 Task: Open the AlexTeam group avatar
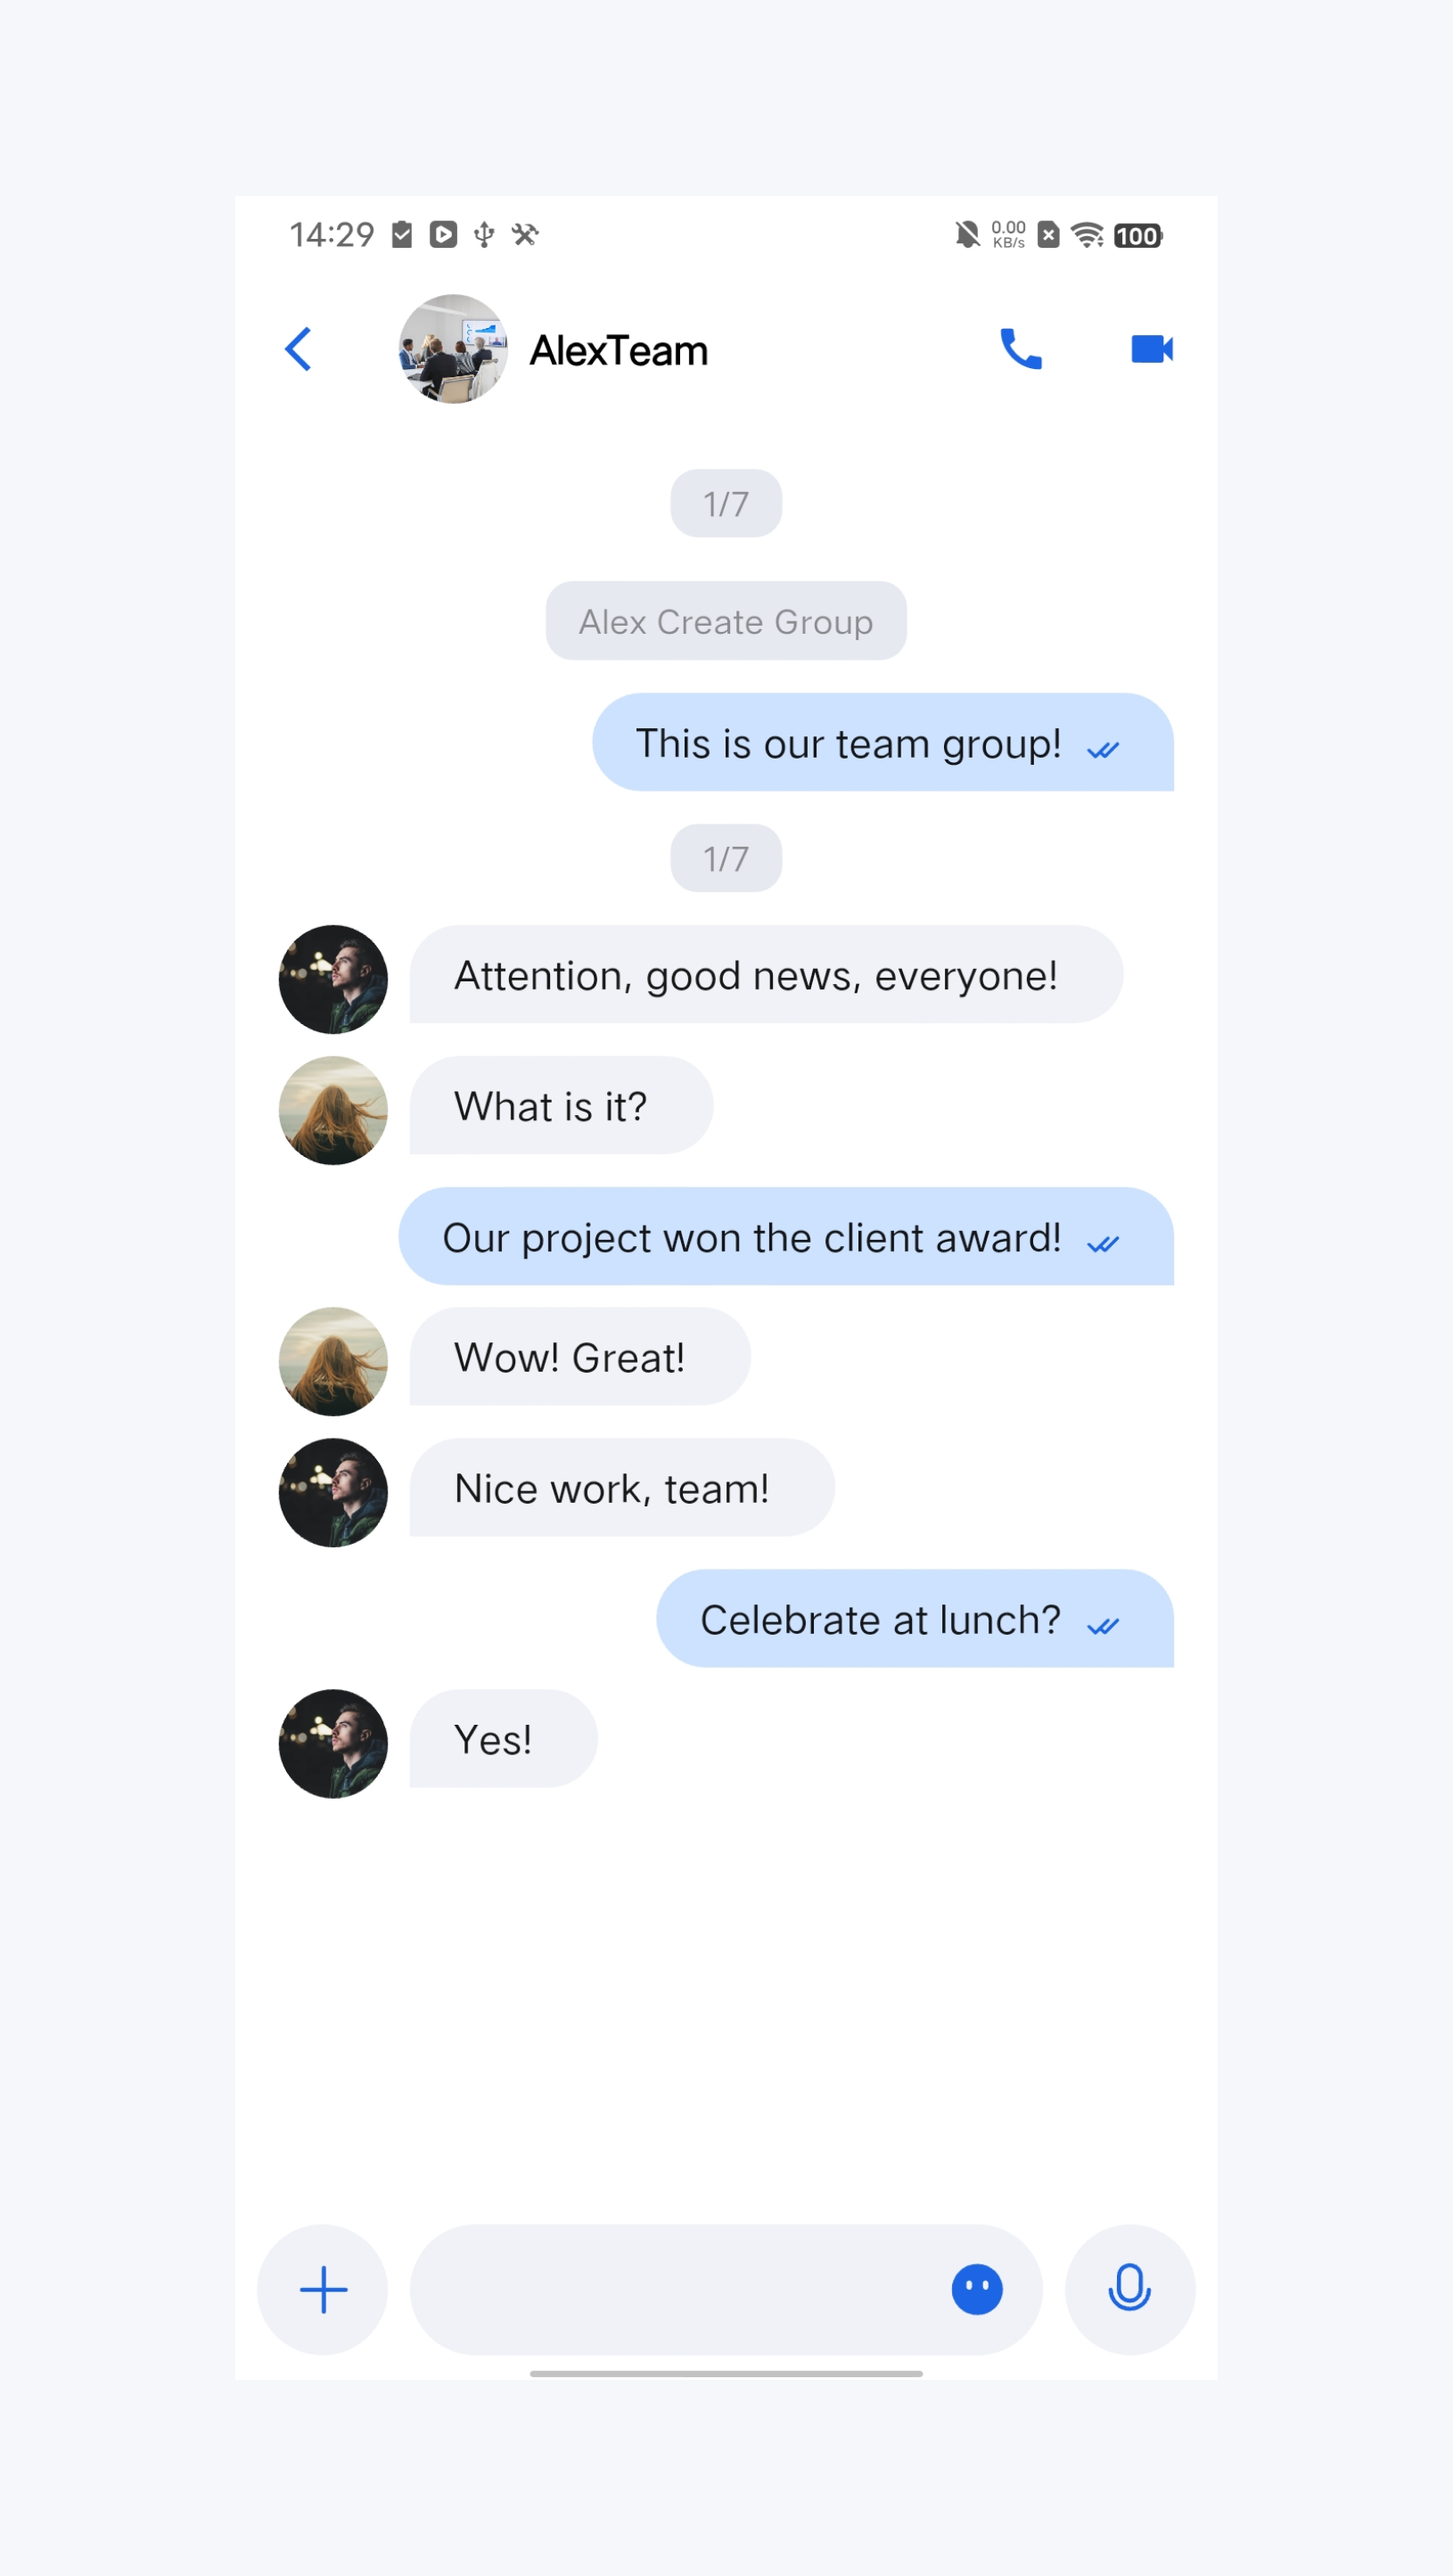pos(453,349)
